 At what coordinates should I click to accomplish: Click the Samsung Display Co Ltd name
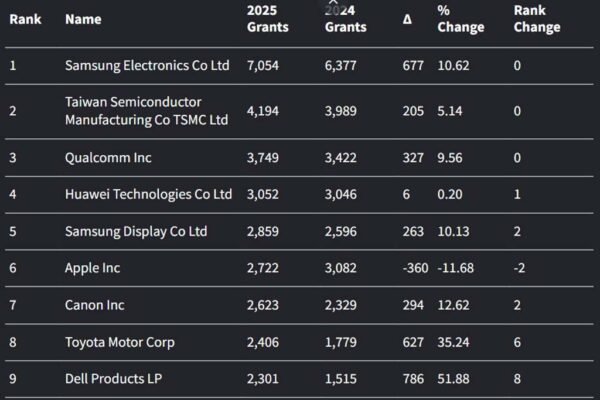tap(136, 231)
